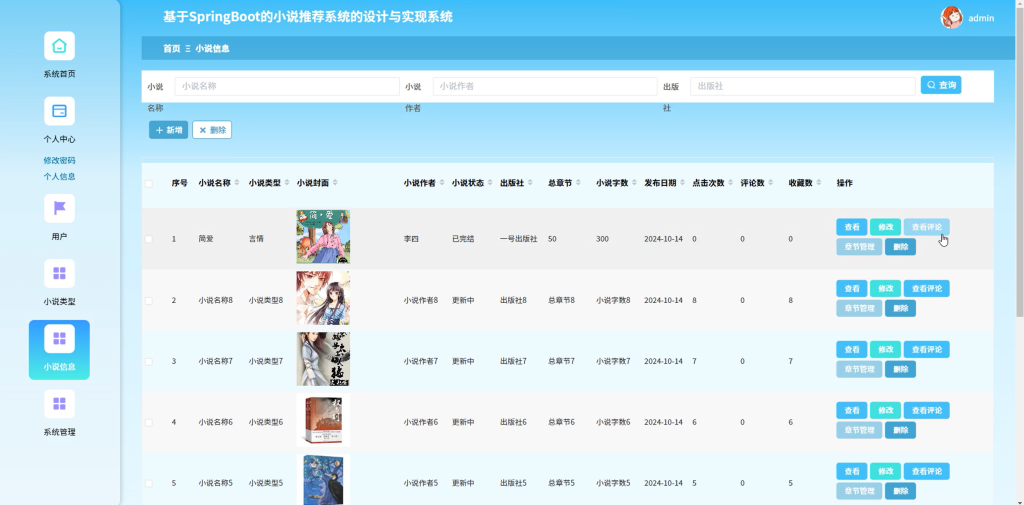Open the 系统管理 grid icon

(59, 404)
